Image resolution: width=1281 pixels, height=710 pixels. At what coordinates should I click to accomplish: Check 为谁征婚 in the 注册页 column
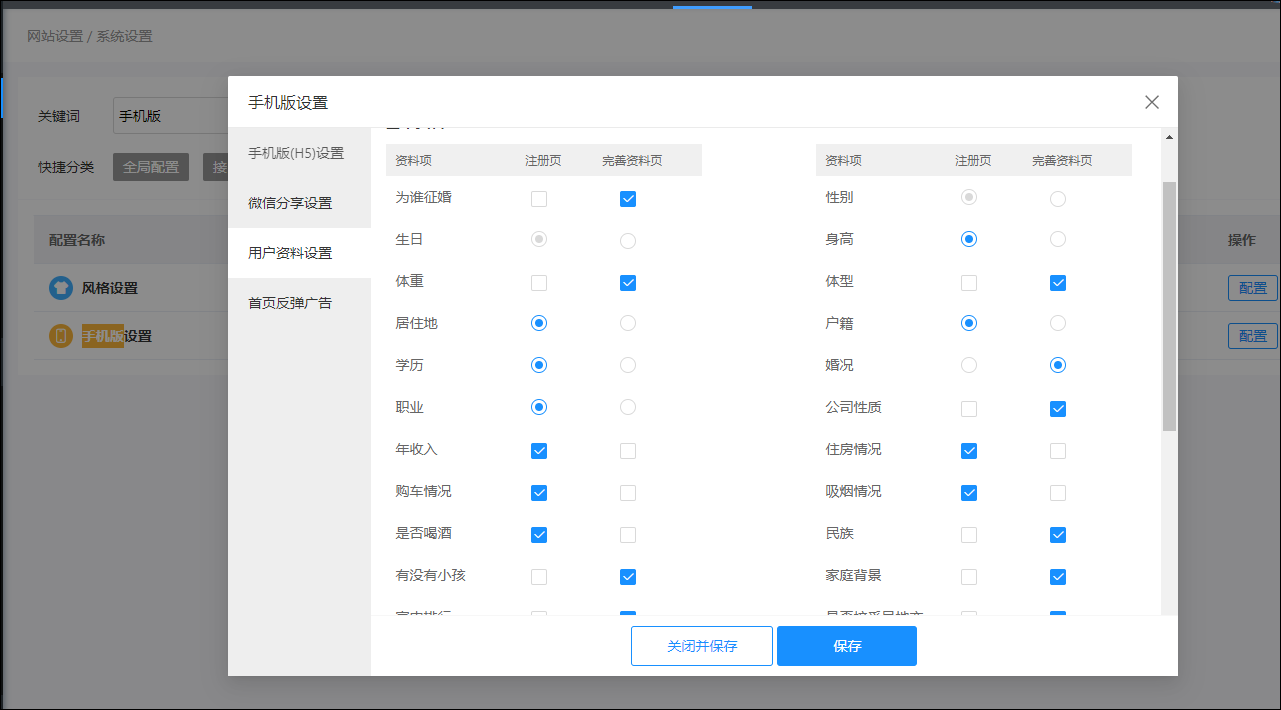(x=539, y=199)
